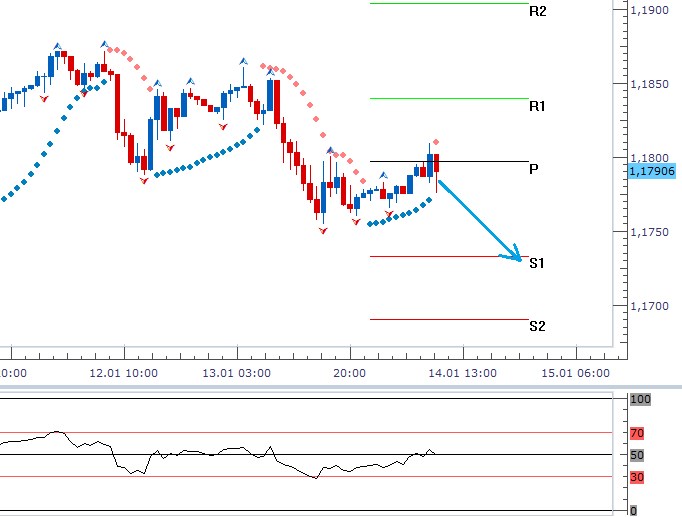This screenshot has height=517, width=682.
Task: Click the RSI 100 scale label
Action: (640, 399)
